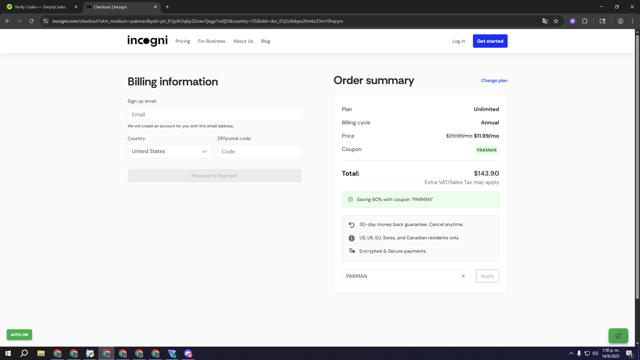Click the green PAKMAN coupon tag
The height and width of the screenshot is (360, 640).
tap(486, 150)
